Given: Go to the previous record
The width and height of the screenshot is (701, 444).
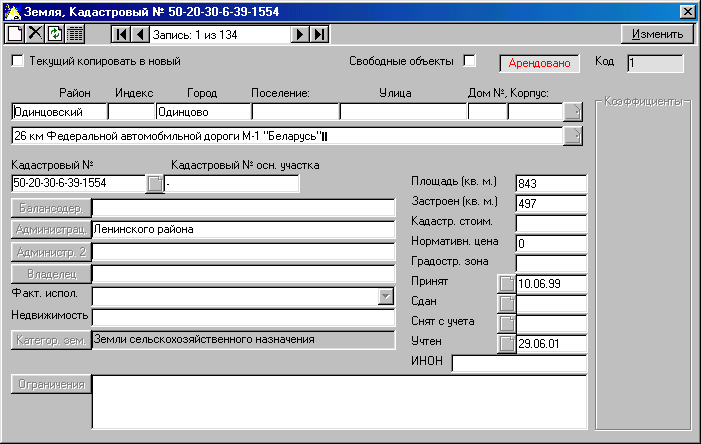Looking at the screenshot, I should 140,34.
